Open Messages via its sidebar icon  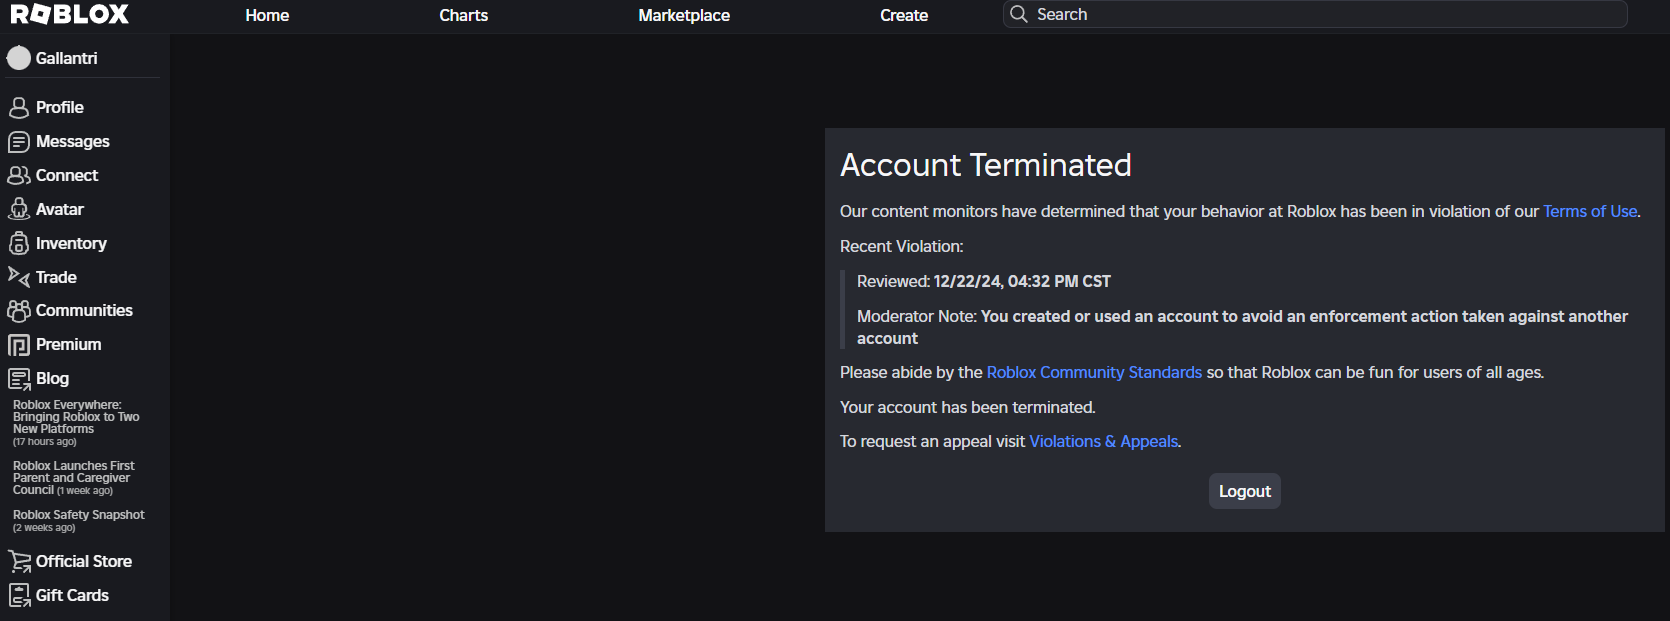[19, 142]
